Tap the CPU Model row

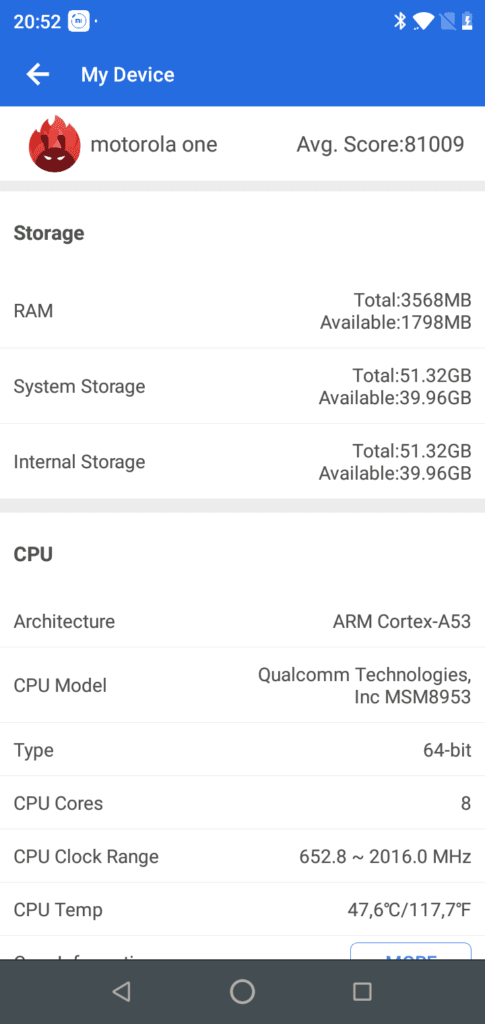242,685
